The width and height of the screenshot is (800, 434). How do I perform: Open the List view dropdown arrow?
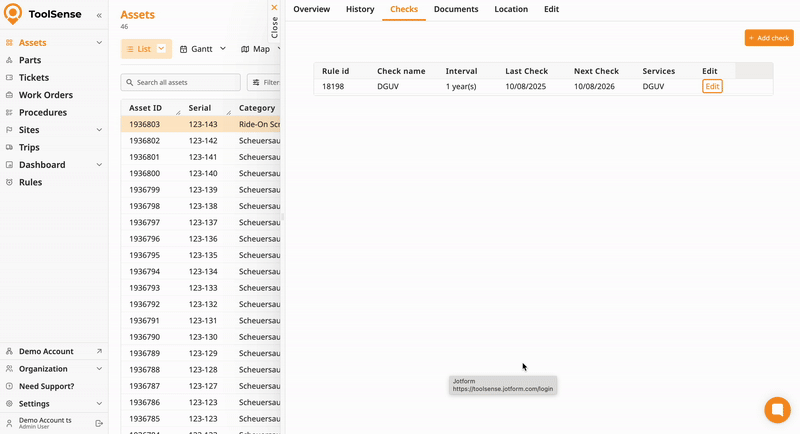click(161, 48)
